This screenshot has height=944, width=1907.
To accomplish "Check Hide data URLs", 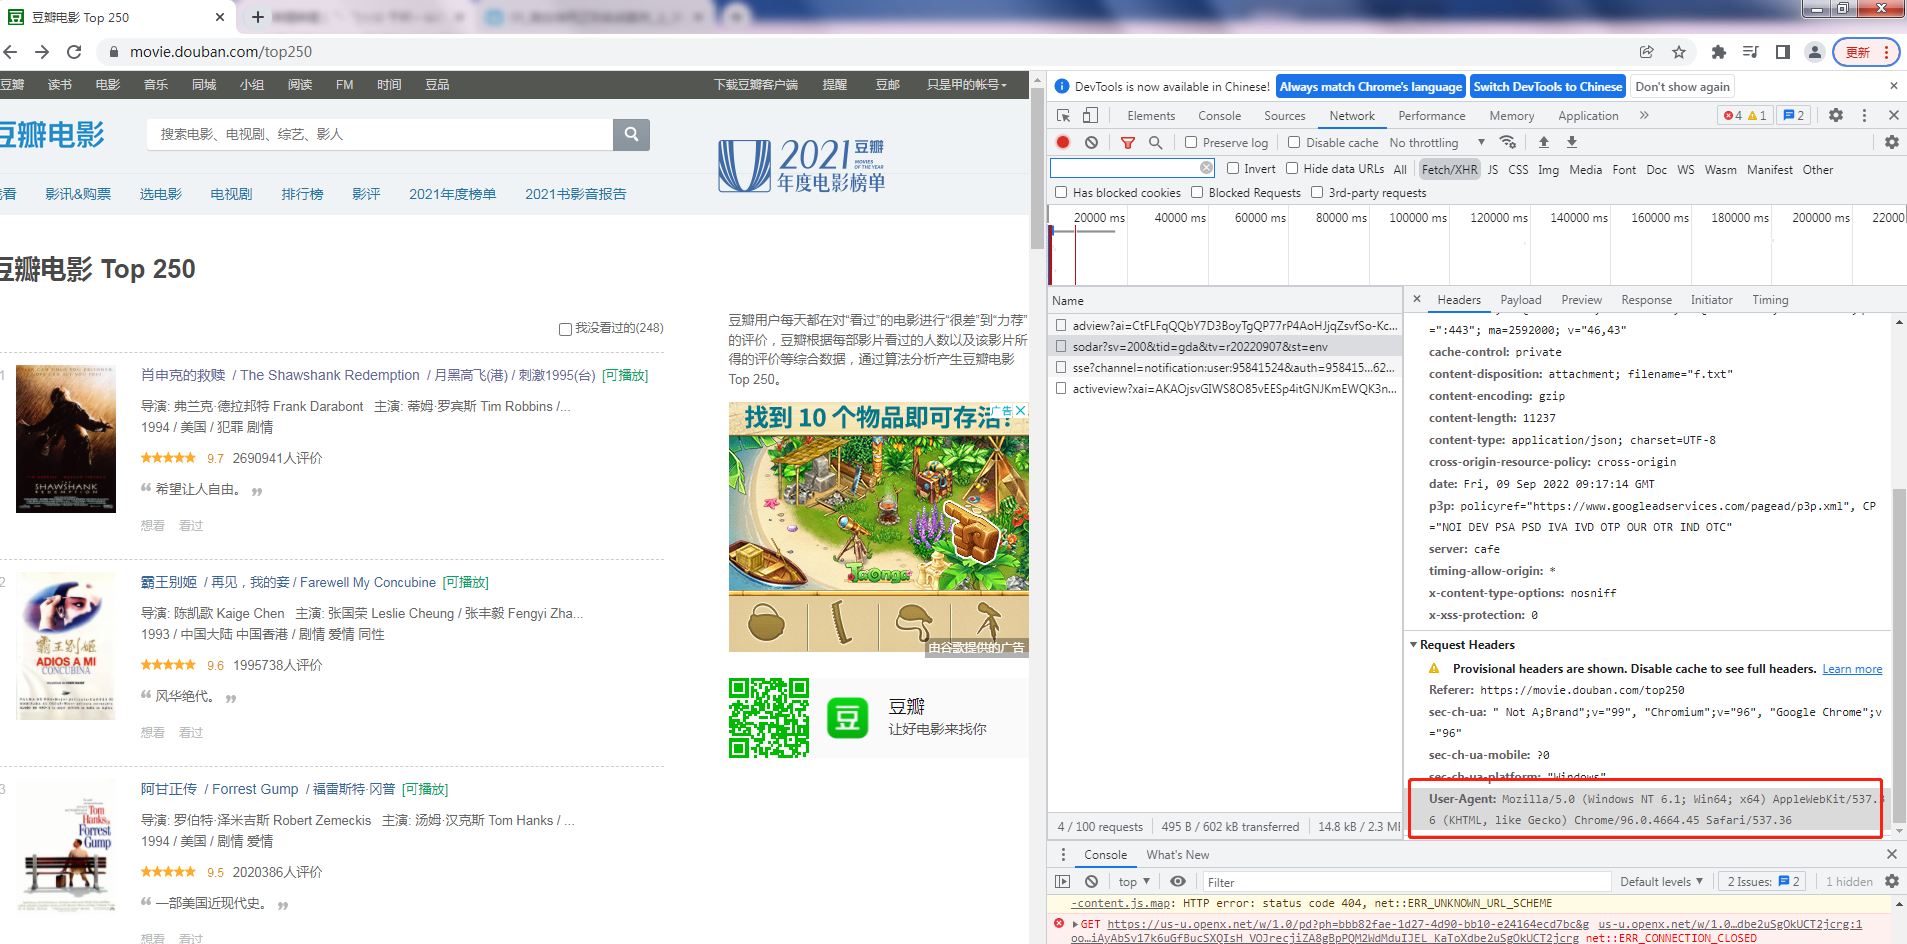I will tap(1292, 169).
